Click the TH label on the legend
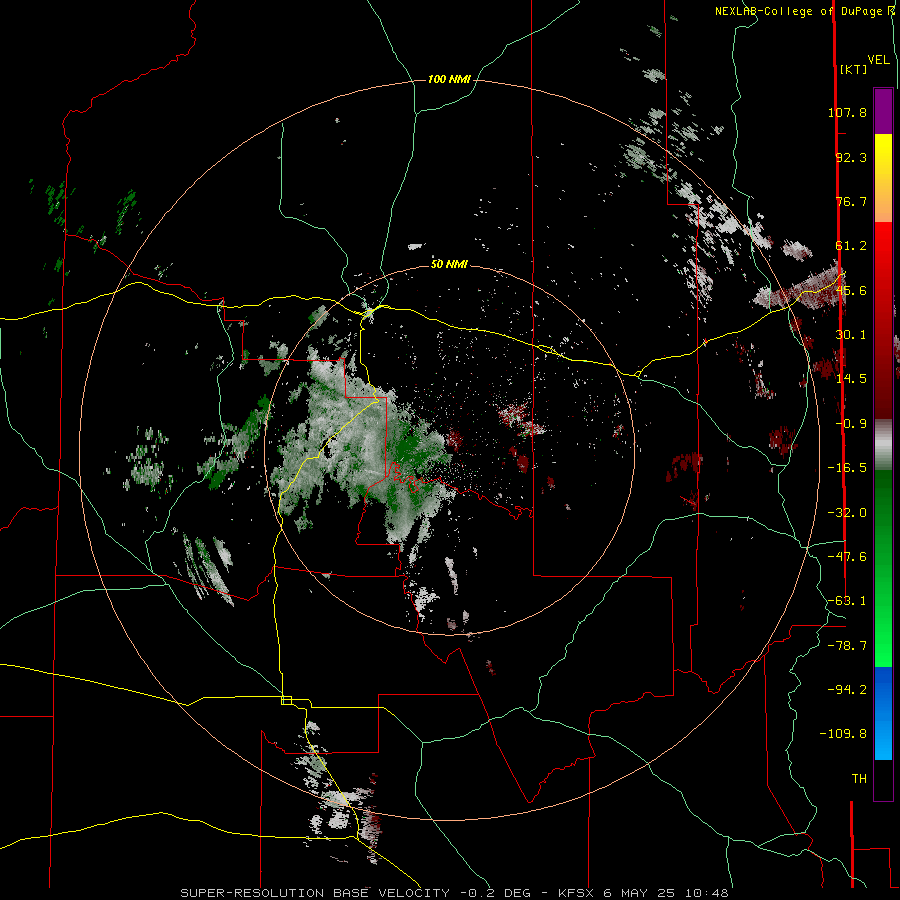 [x=859, y=779]
